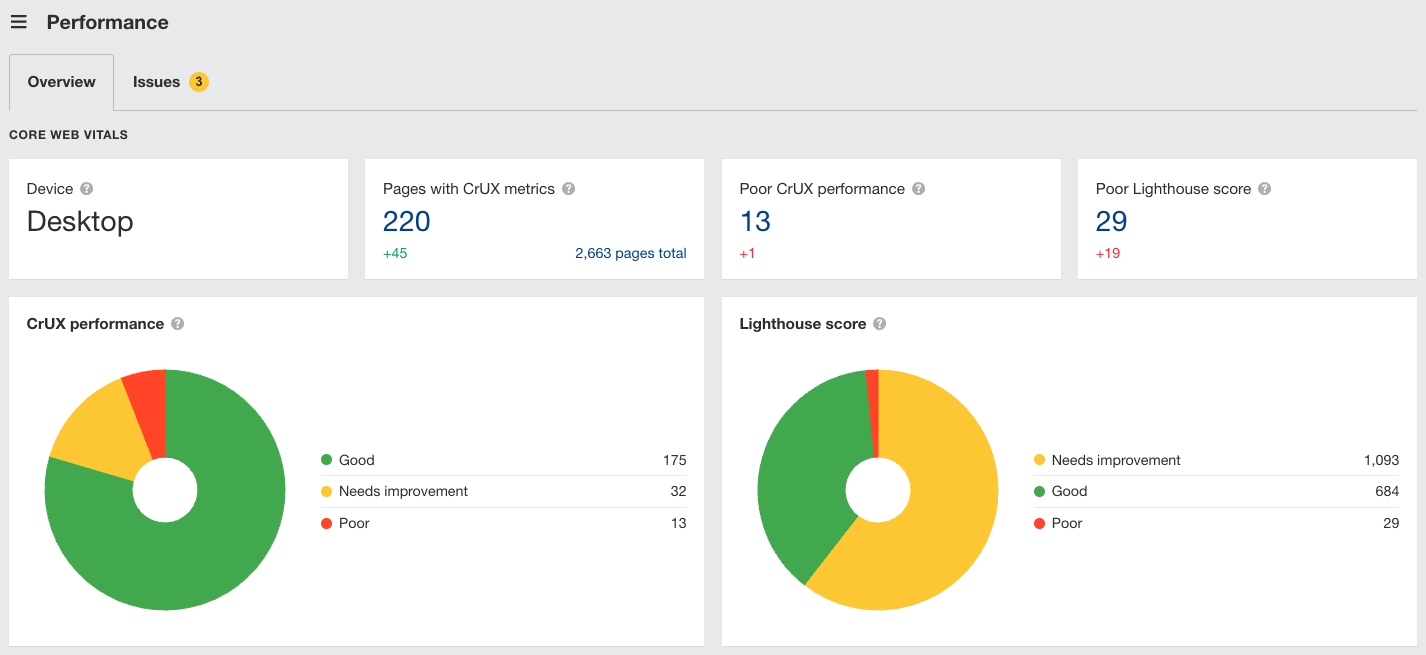Click the help icon beside Pages with CrUX metrics
1426x655 pixels.
coord(568,188)
